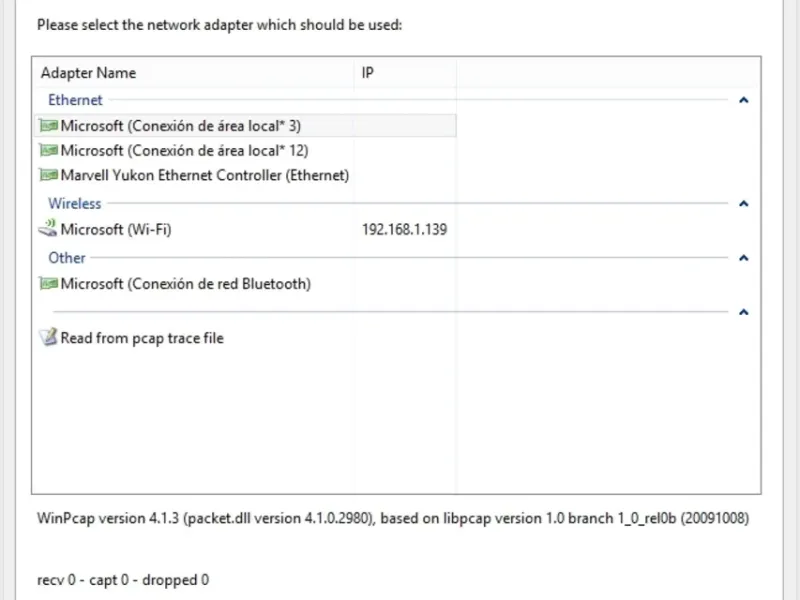
Task: Choose Read from pcap trace file
Action: 245,338
